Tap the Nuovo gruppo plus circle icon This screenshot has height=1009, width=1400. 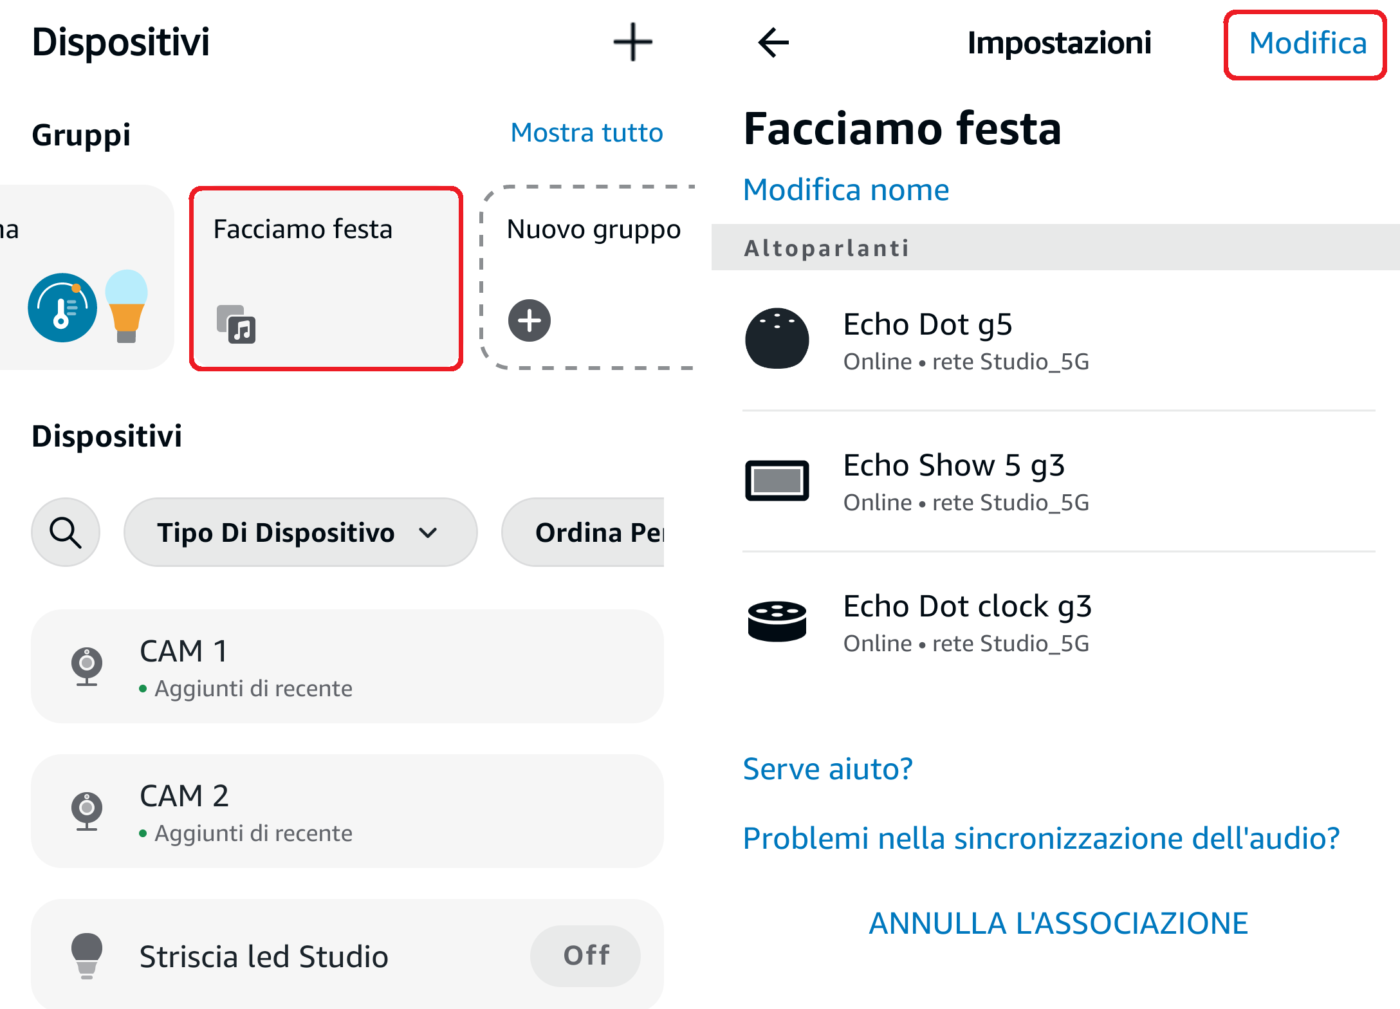coord(529,321)
